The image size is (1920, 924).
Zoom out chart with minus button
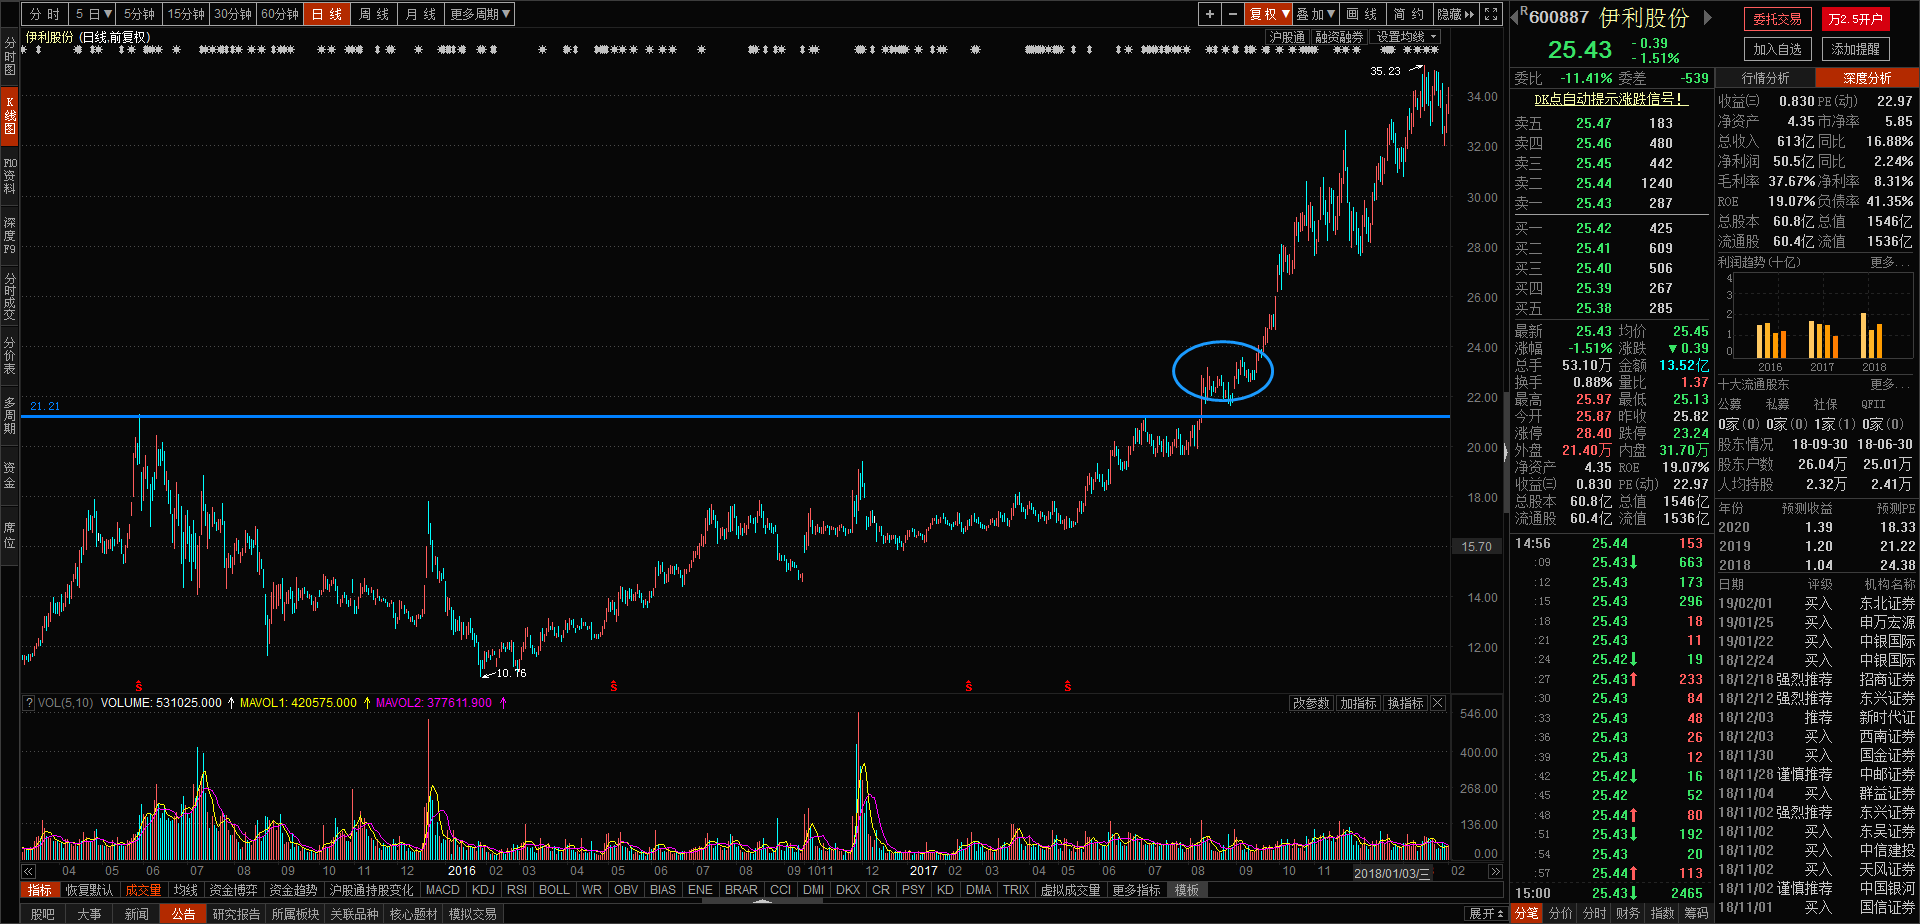pyautogui.click(x=1233, y=14)
